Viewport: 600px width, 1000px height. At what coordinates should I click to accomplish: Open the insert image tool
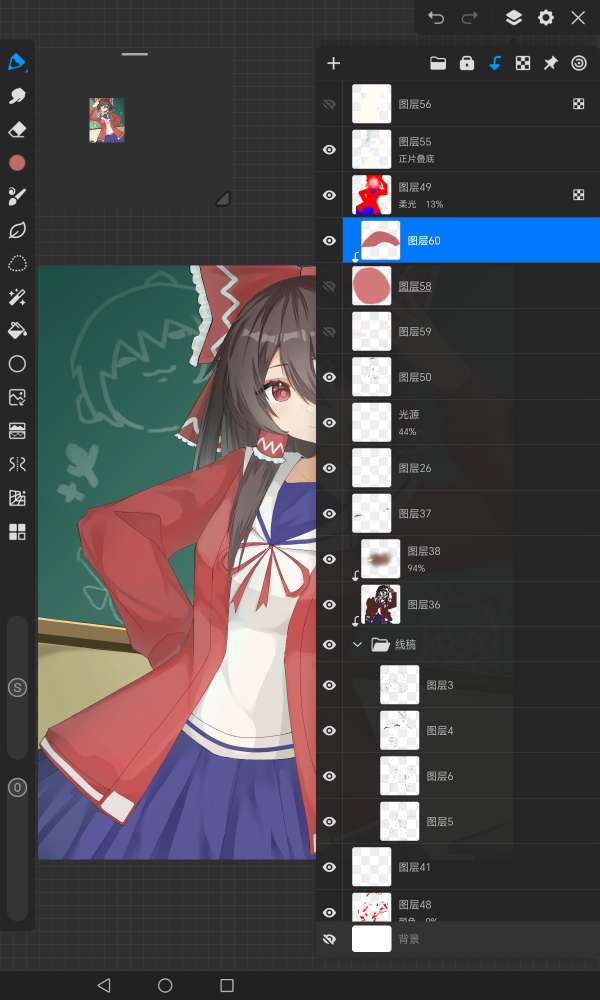[17, 397]
